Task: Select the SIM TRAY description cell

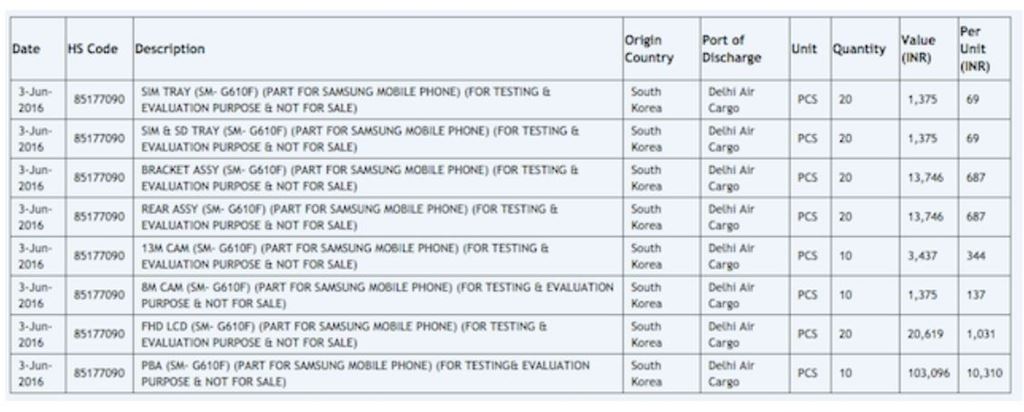Action: pyautogui.click(x=345, y=99)
